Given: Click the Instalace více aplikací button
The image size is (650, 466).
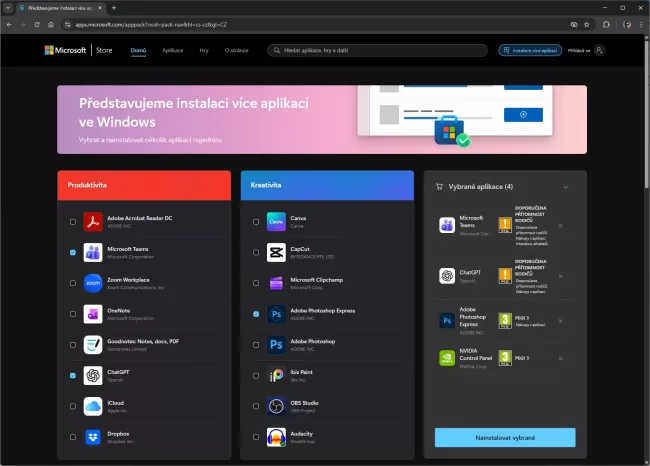Looking at the screenshot, I should 530,50.
